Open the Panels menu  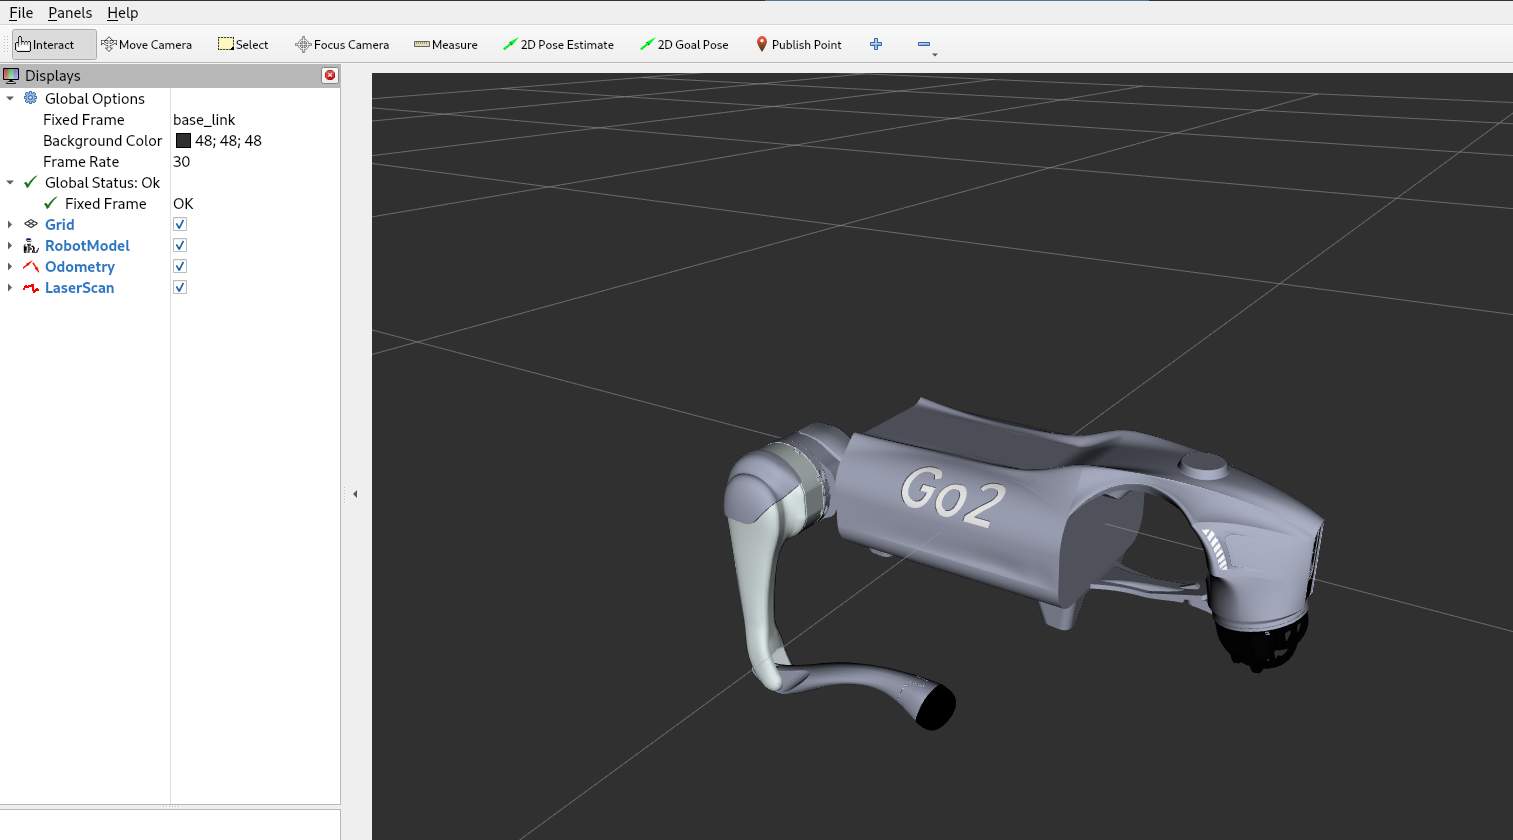point(70,13)
